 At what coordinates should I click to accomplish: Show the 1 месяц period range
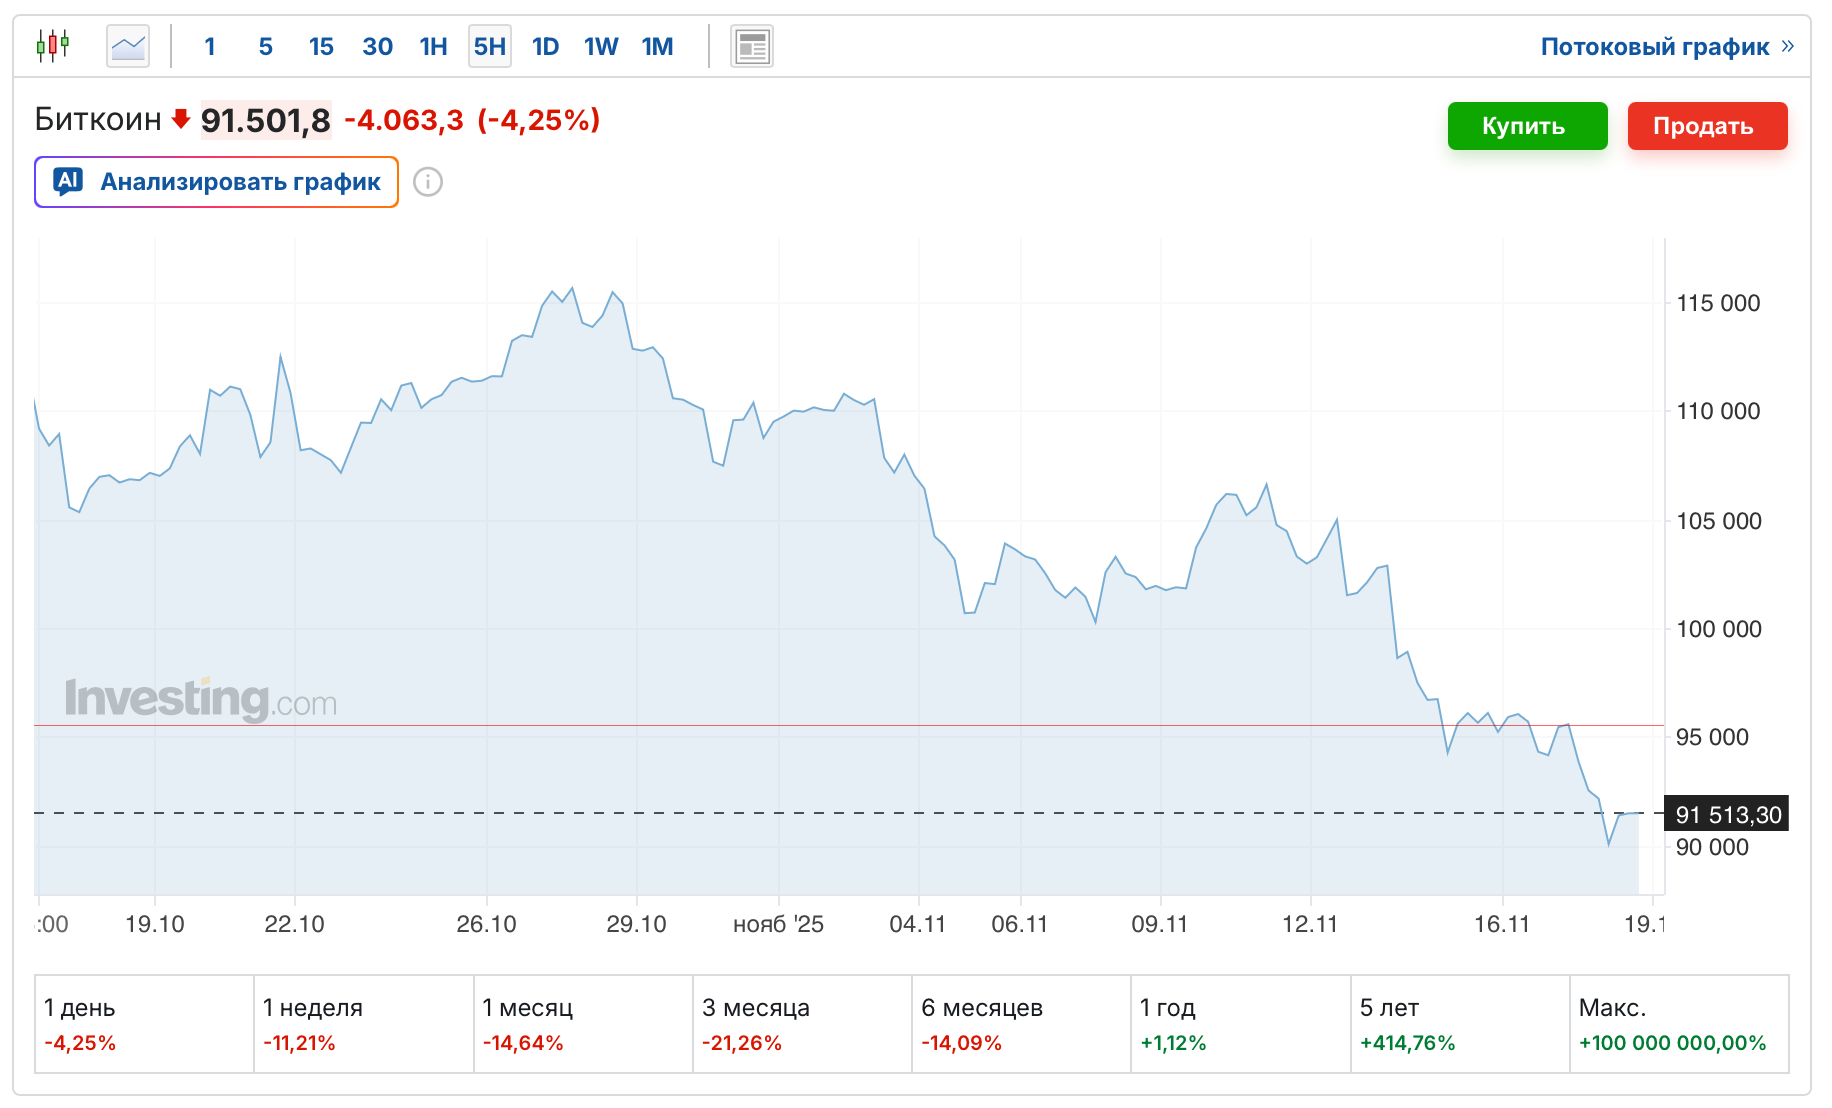tap(582, 1024)
